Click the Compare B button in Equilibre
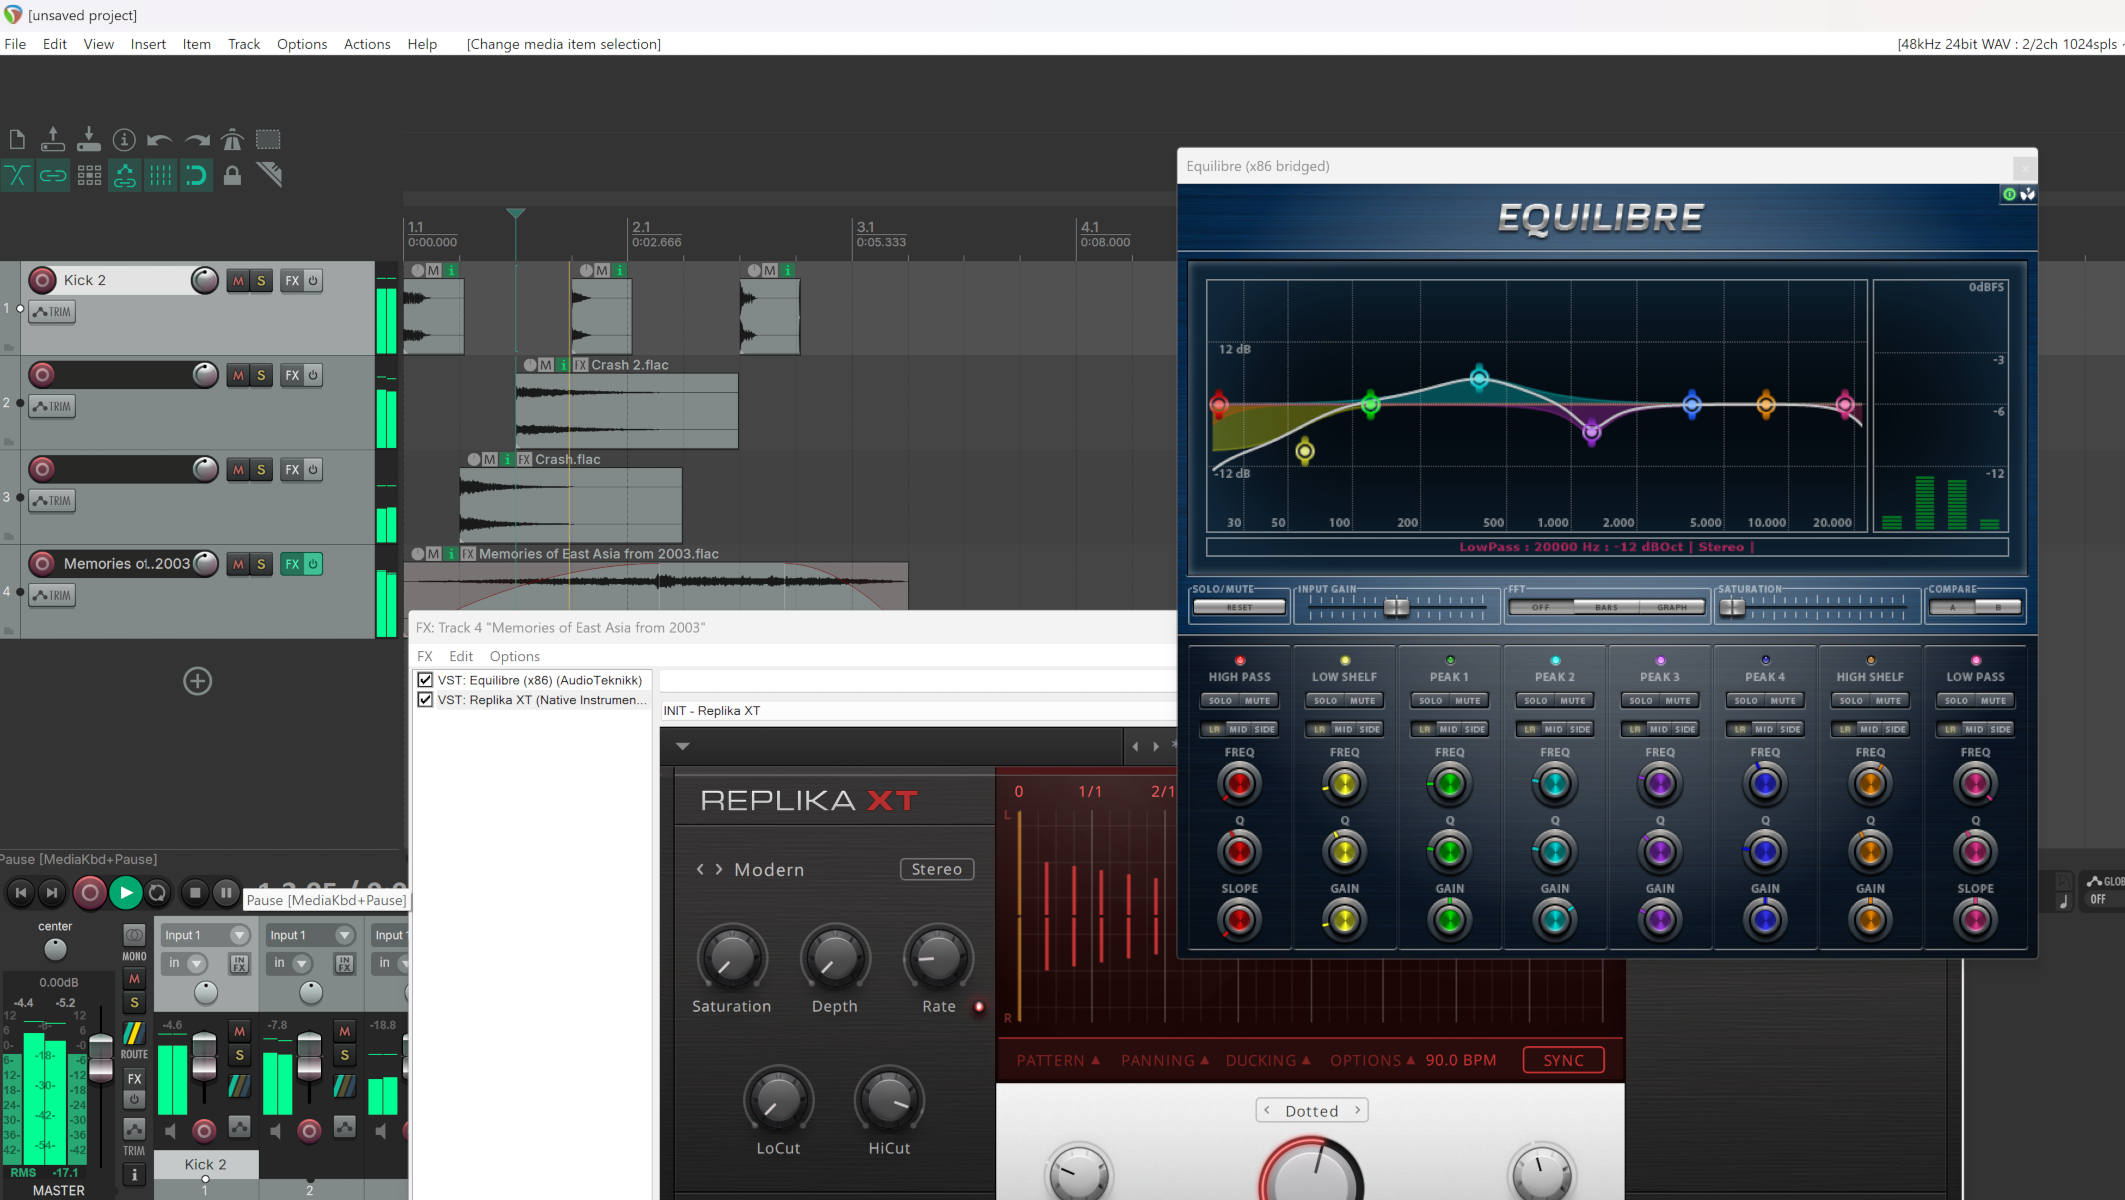Screen dimensions: 2125x1200 1998,607
